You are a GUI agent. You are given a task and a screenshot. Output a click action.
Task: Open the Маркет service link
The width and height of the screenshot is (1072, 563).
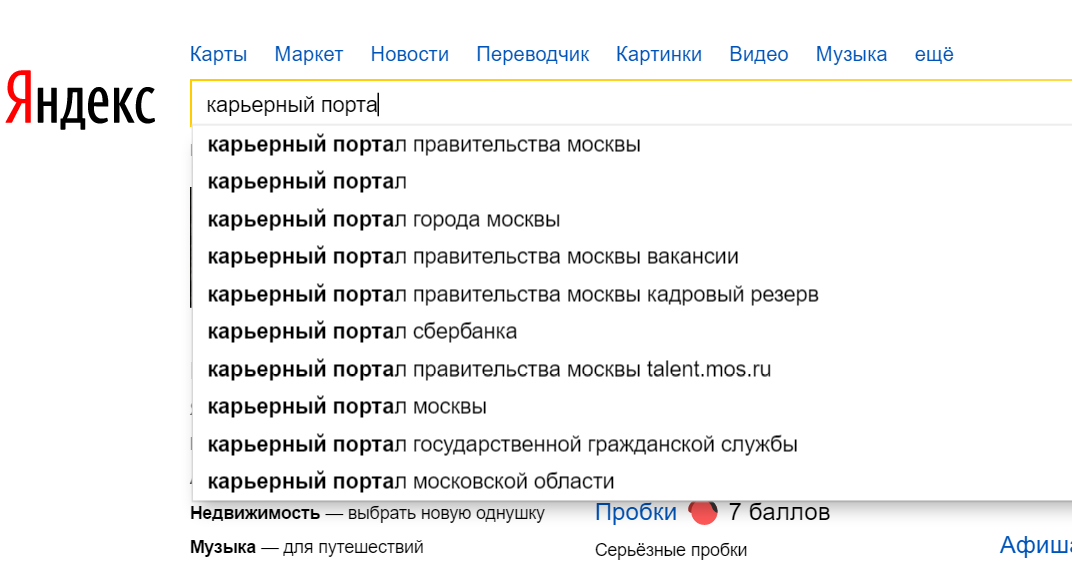click(x=309, y=54)
